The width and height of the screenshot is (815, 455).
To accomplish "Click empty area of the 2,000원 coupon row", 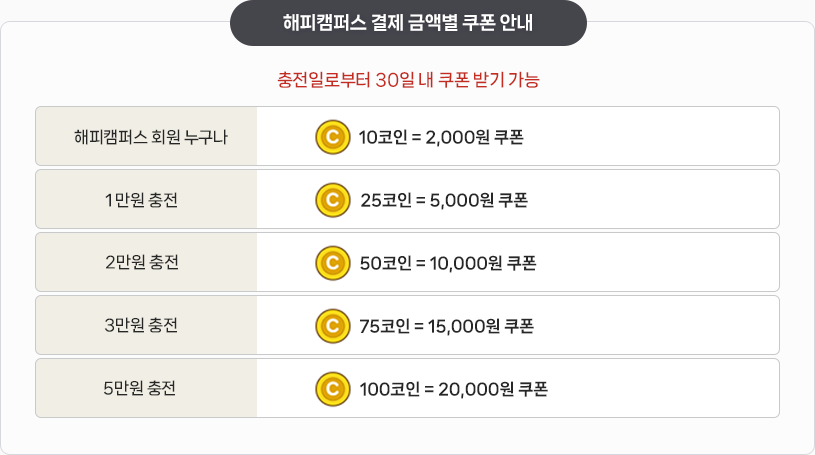I will [x=650, y=136].
